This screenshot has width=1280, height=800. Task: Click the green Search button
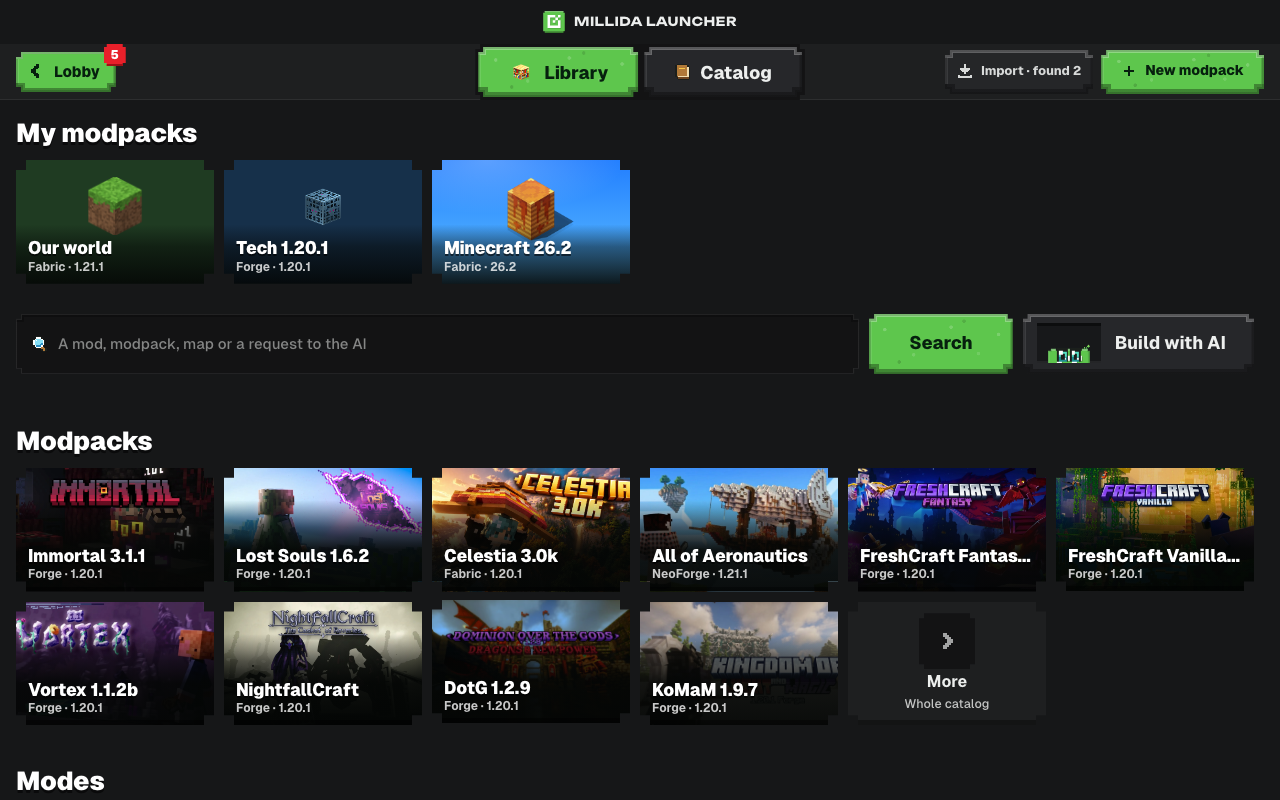[940, 343]
